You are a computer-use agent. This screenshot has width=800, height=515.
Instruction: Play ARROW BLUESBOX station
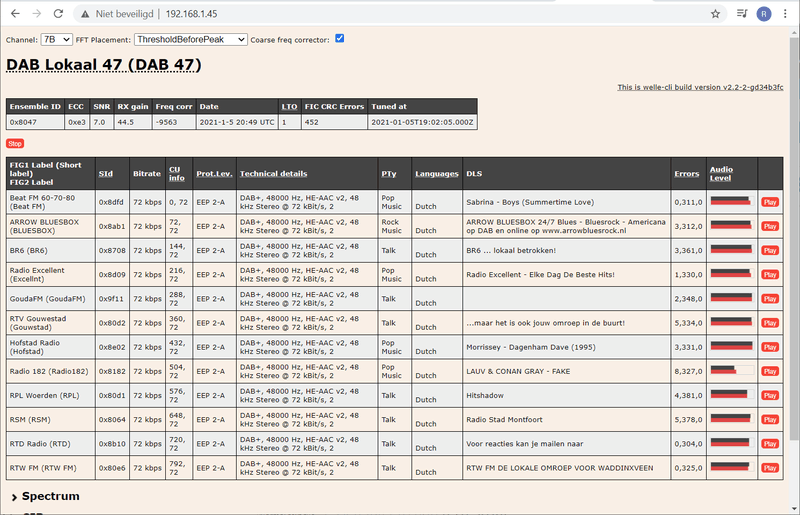pos(770,226)
